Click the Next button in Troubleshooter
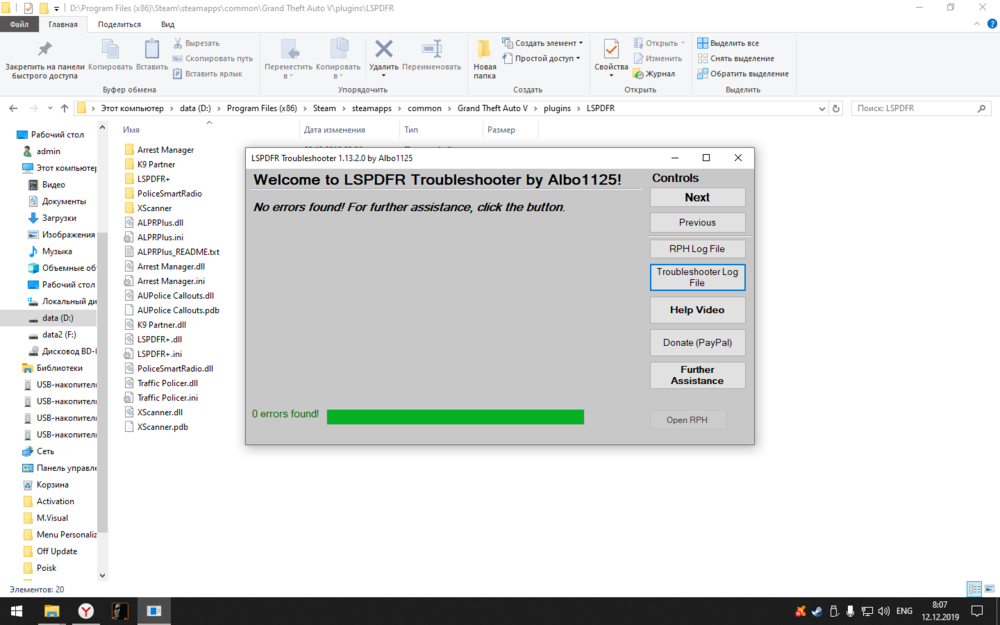This screenshot has height=625, width=1000. click(697, 198)
